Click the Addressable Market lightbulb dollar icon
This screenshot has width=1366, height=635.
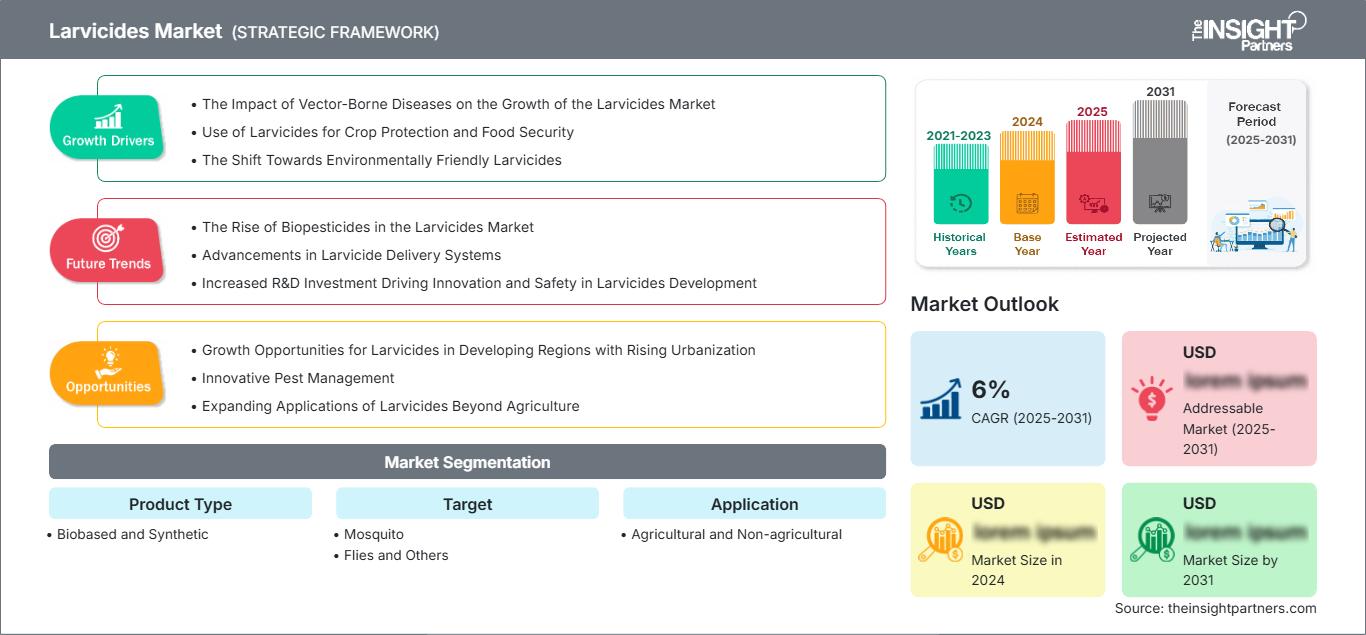1152,399
